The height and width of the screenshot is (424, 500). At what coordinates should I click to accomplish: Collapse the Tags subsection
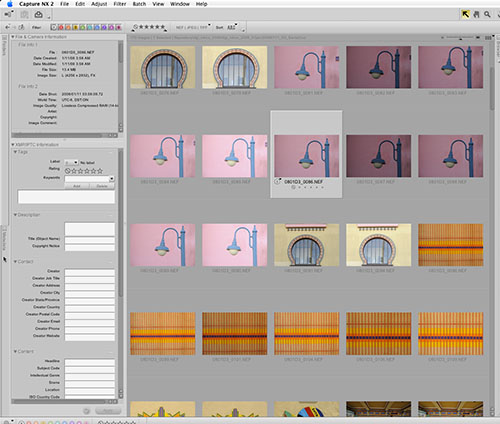coord(15,152)
